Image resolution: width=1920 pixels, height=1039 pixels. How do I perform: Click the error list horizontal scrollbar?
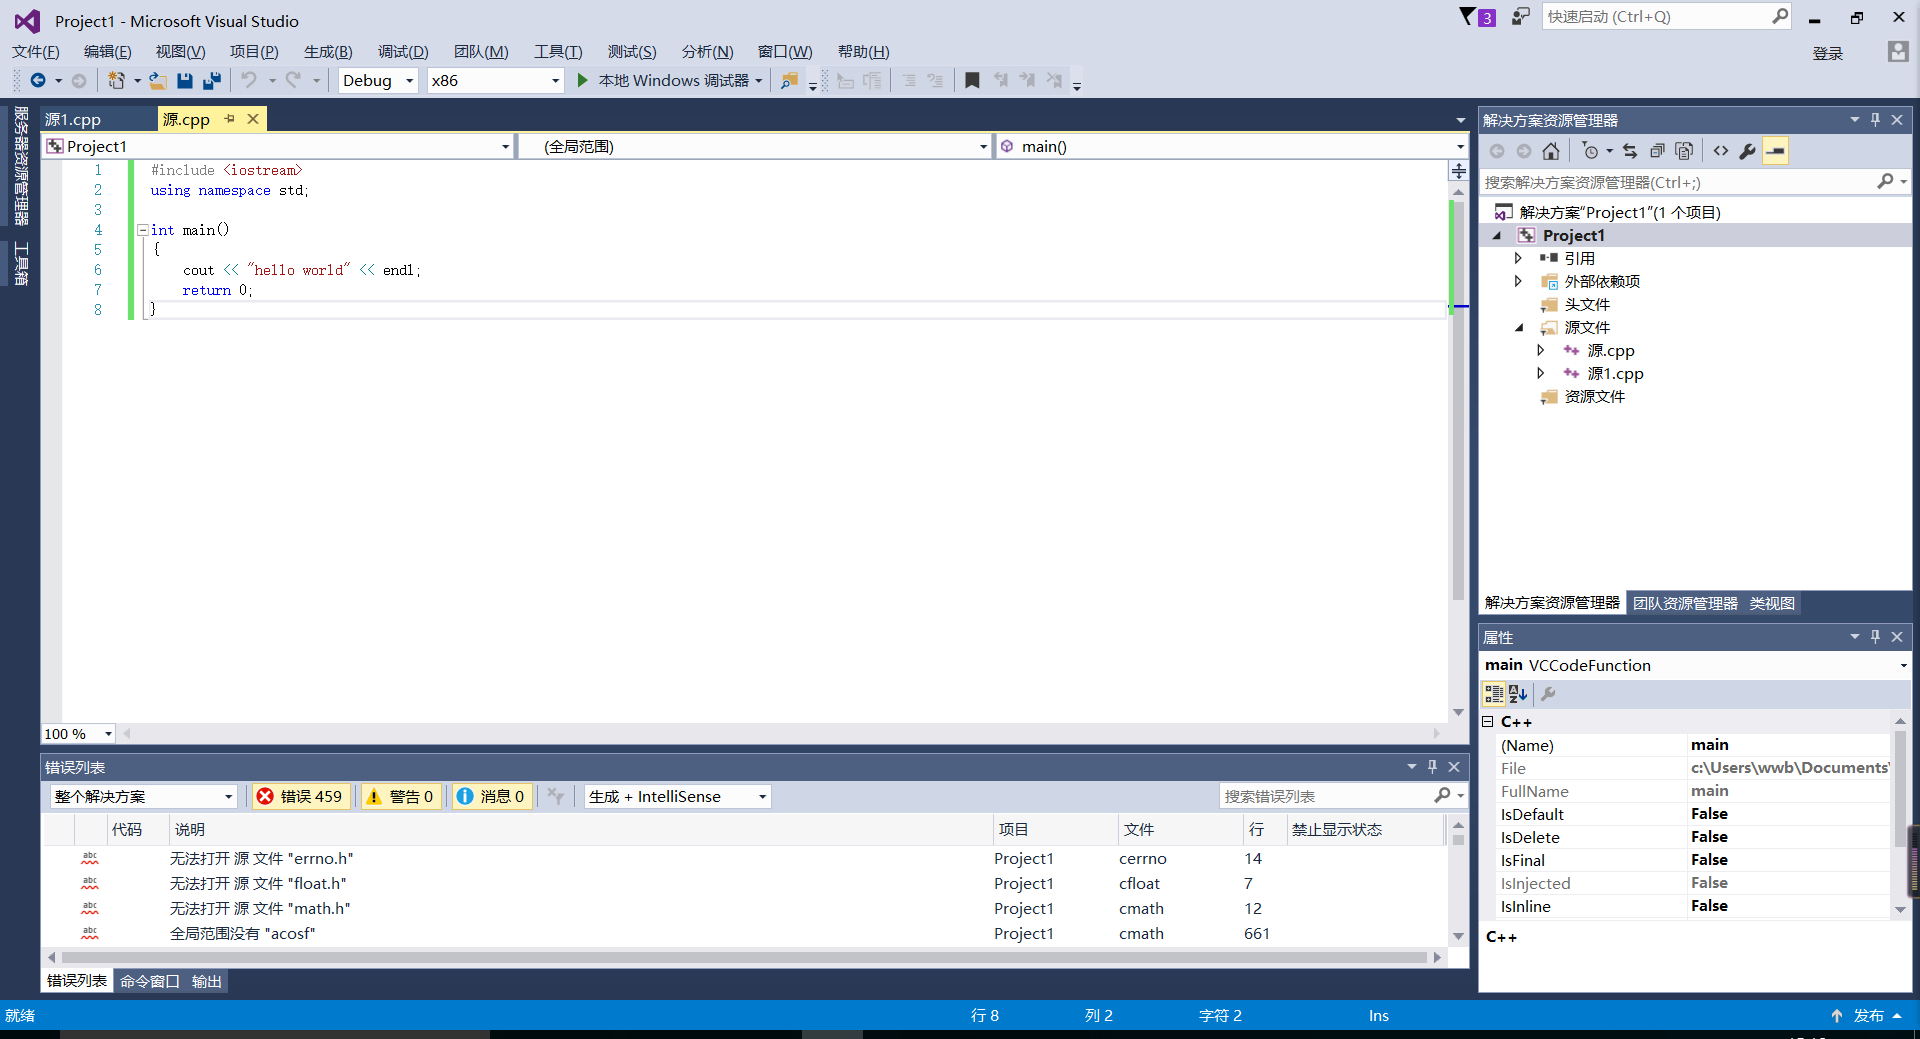(744, 957)
